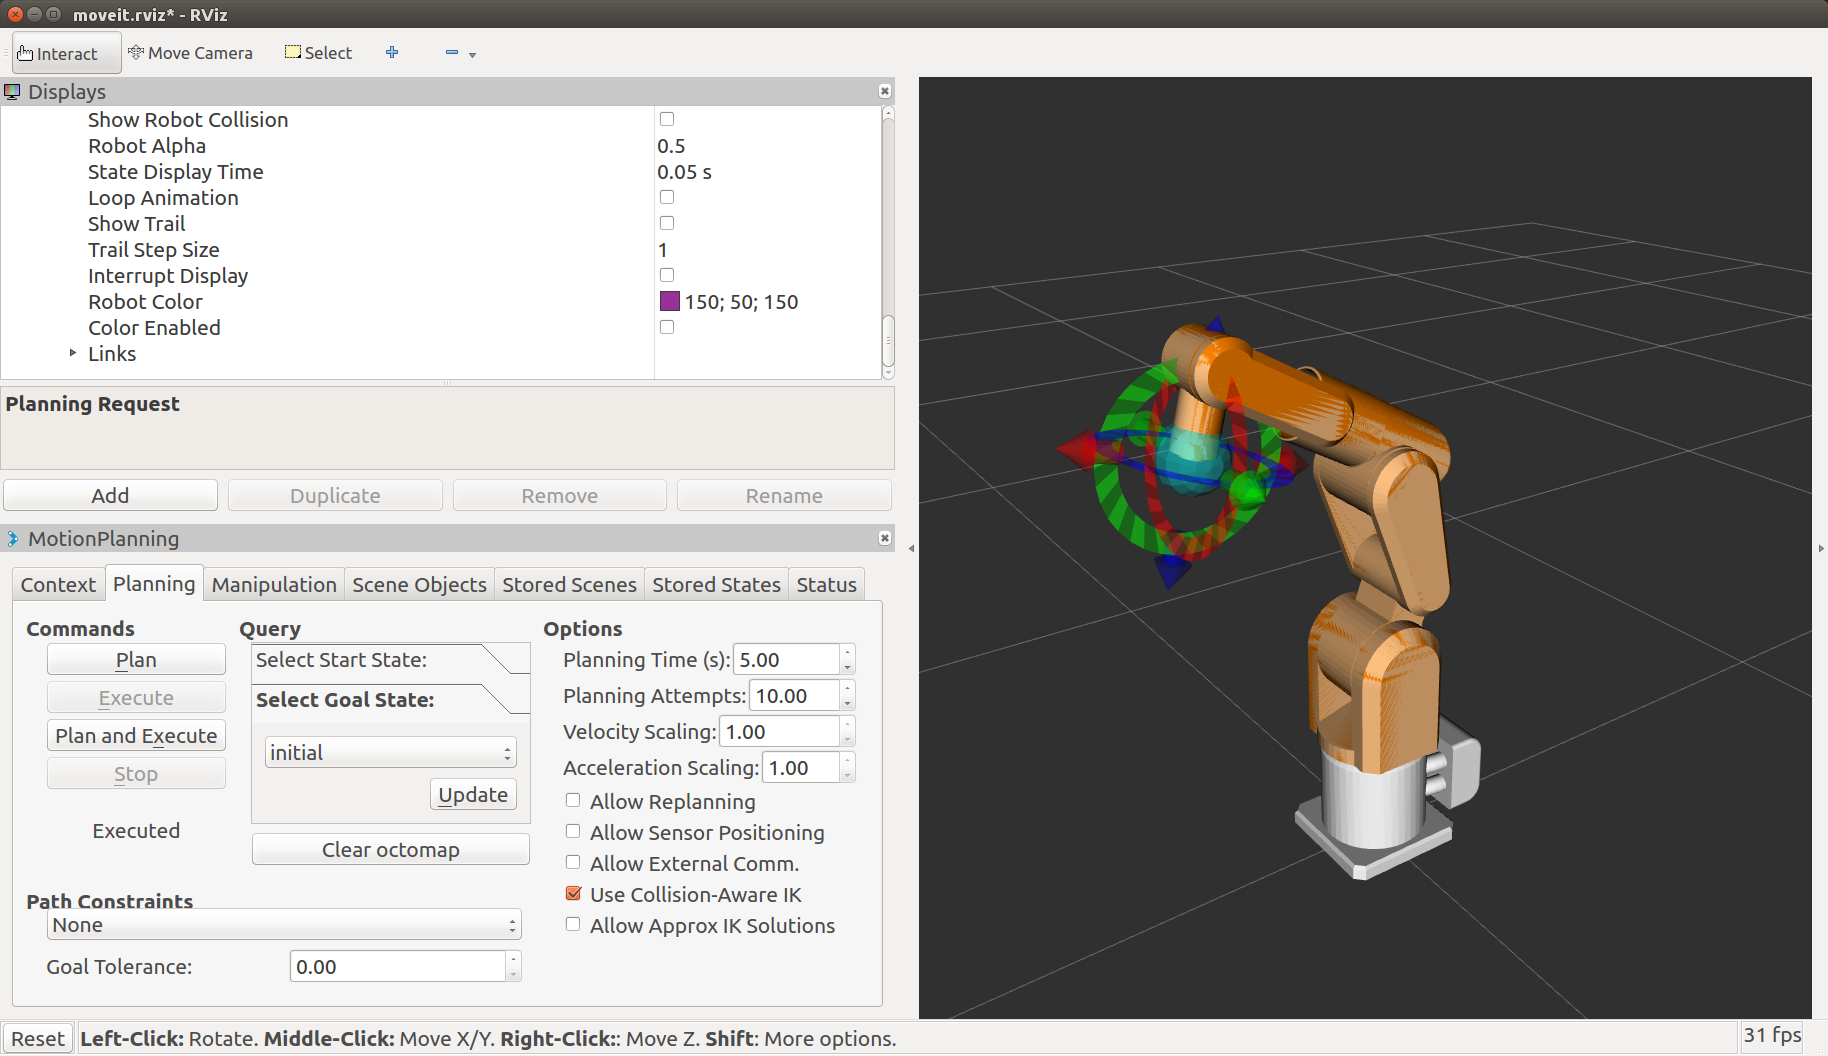Click the Add display button
Image resolution: width=1828 pixels, height=1056 pixels.
(x=110, y=495)
